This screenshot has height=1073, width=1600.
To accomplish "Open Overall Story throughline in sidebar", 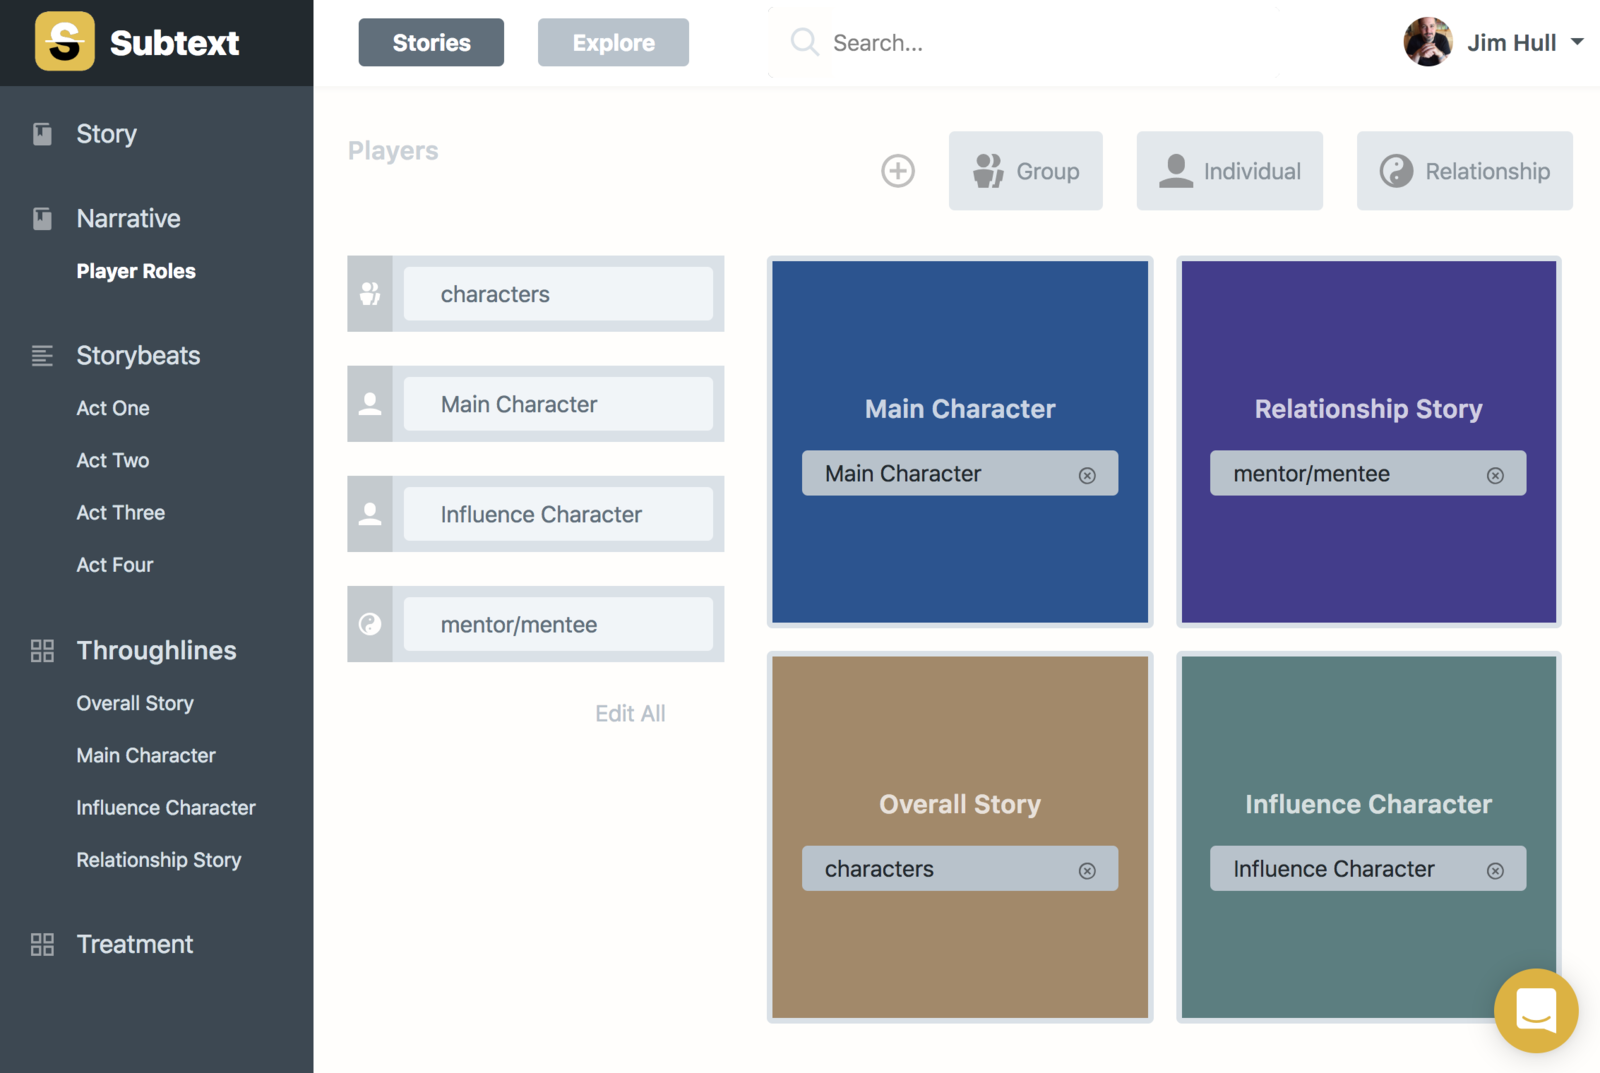I will coord(135,703).
